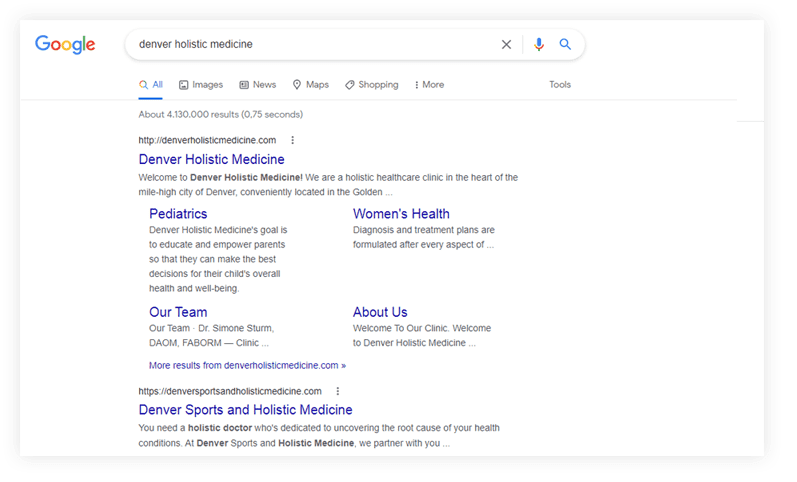This screenshot has height=482, width=797.
Task: Open the three-dot menu beside denversportsandholisticmedicine.com
Action: click(338, 391)
